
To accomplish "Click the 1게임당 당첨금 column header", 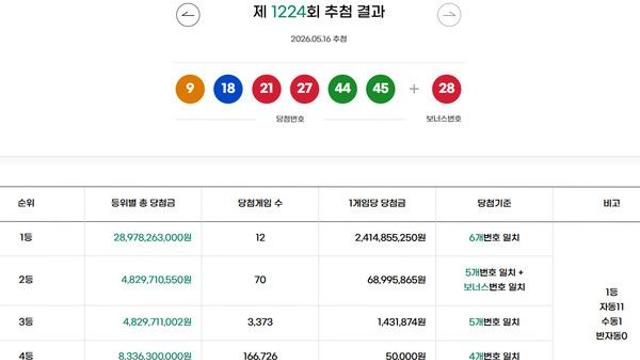I will [377, 203].
